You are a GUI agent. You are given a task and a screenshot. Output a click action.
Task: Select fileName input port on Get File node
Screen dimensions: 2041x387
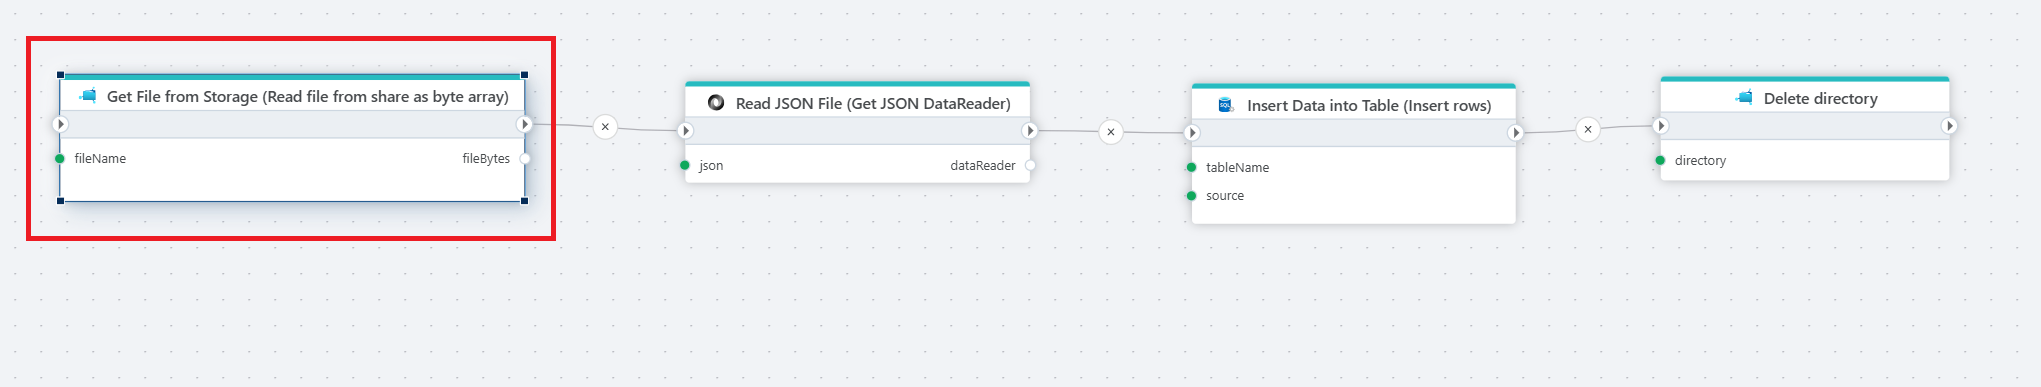click(60, 159)
